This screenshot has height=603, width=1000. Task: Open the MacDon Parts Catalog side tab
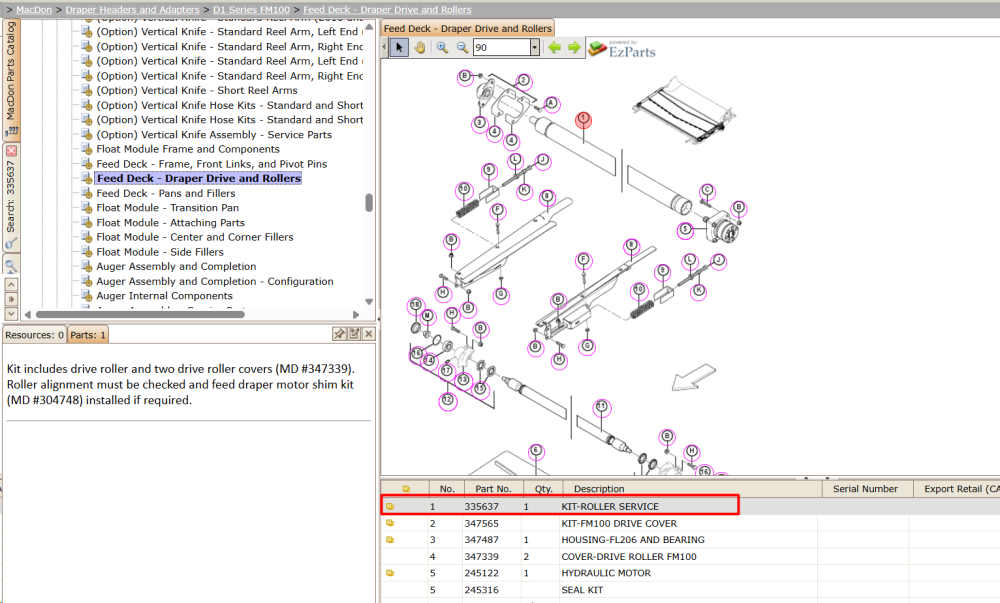click(11, 78)
